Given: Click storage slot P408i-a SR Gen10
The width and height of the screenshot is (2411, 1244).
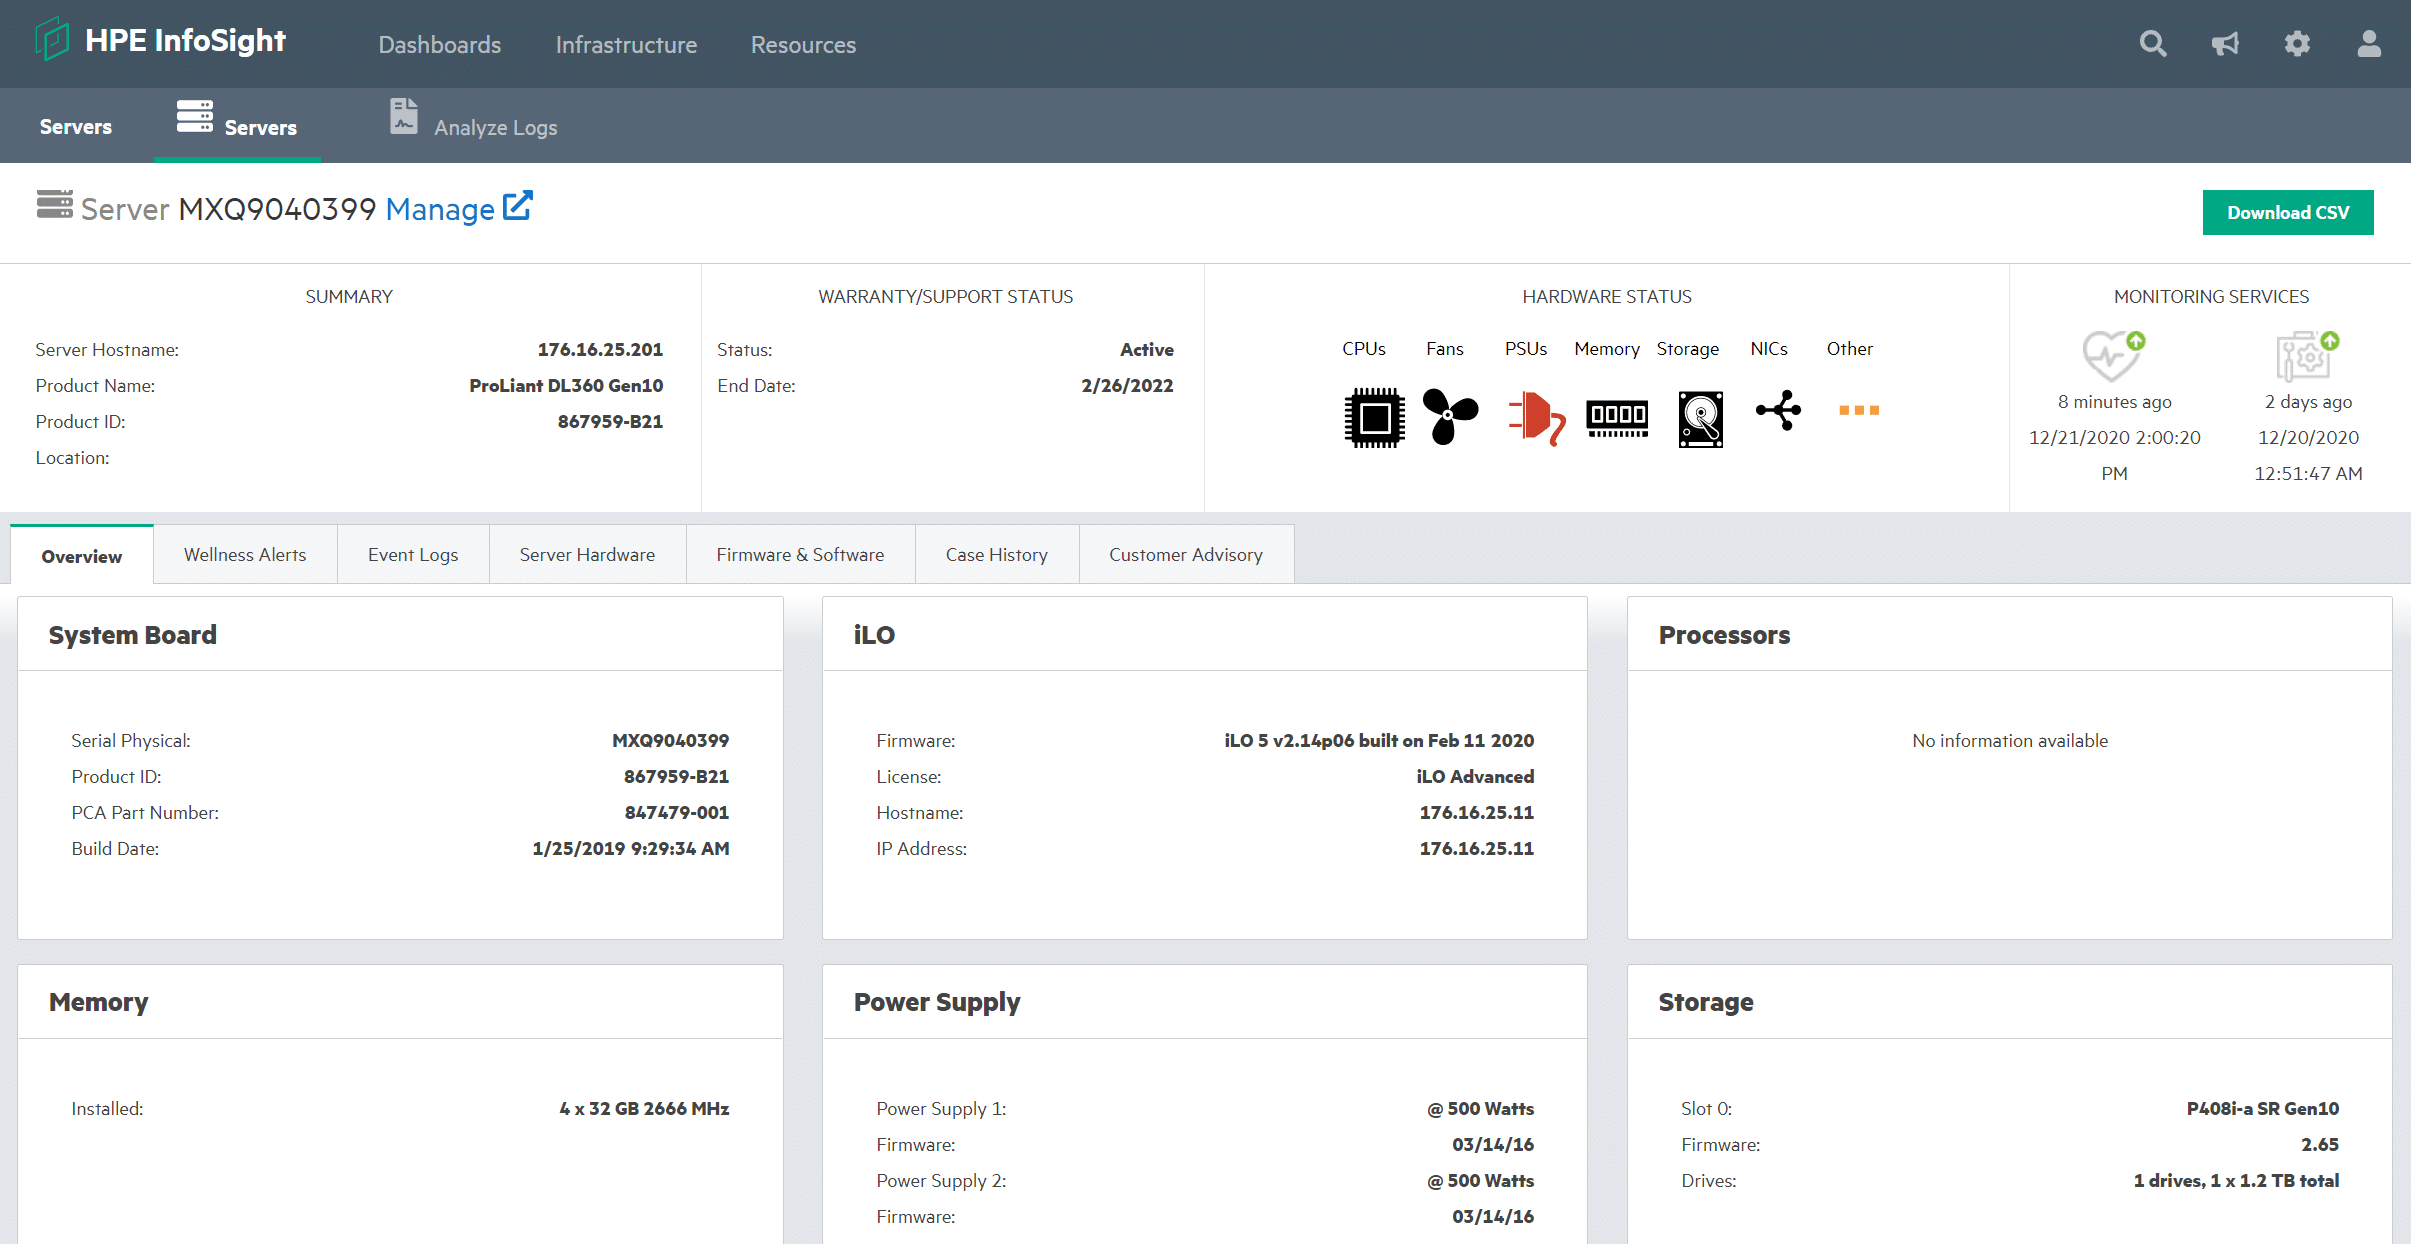Looking at the screenshot, I should click(x=2263, y=1108).
